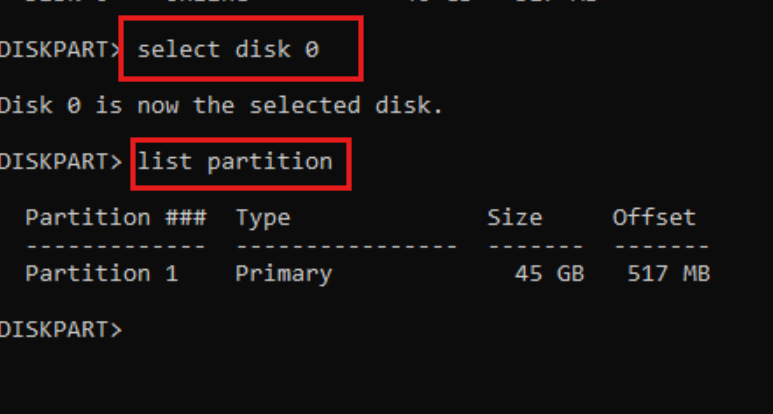Select the "Size" column header
The width and height of the screenshot is (773, 414).
pos(514,217)
